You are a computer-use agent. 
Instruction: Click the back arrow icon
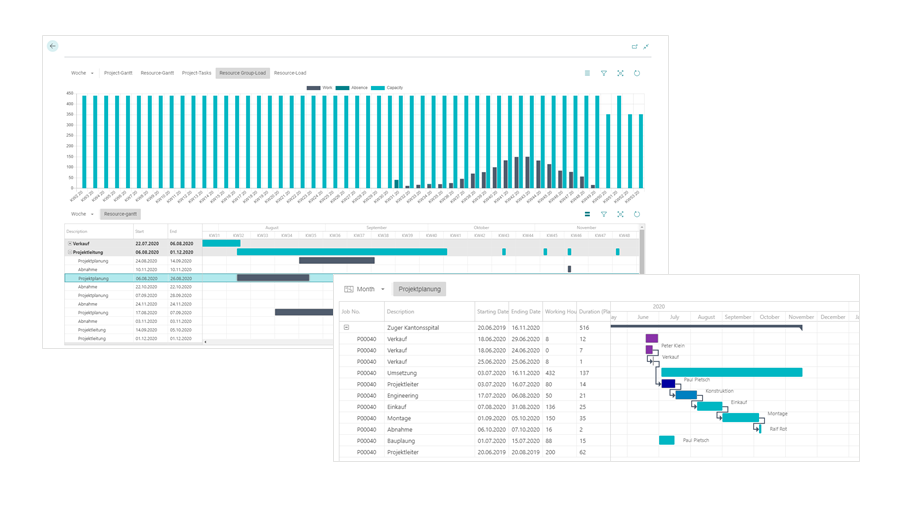53,46
